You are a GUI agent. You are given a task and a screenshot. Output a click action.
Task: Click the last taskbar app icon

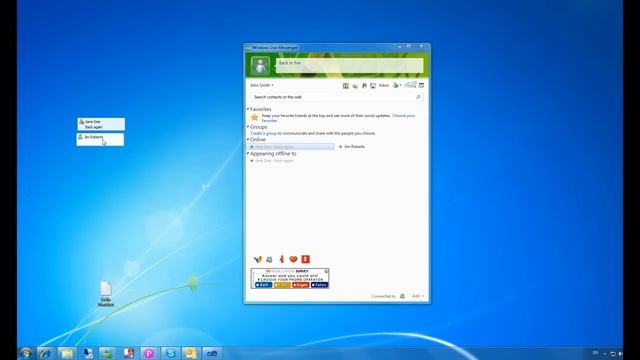click(x=212, y=353)
